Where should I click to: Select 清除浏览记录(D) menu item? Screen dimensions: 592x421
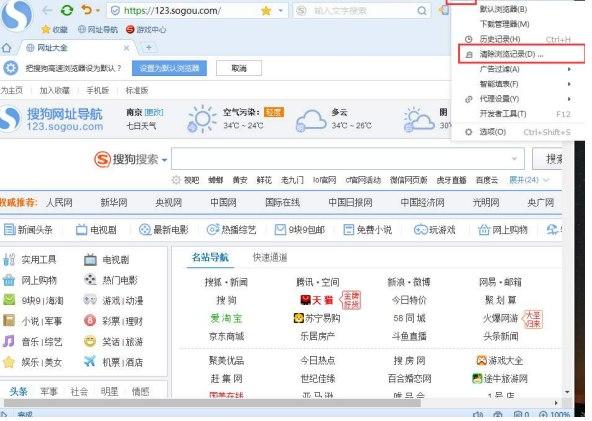pyautogui.click(x=521, y=54)
